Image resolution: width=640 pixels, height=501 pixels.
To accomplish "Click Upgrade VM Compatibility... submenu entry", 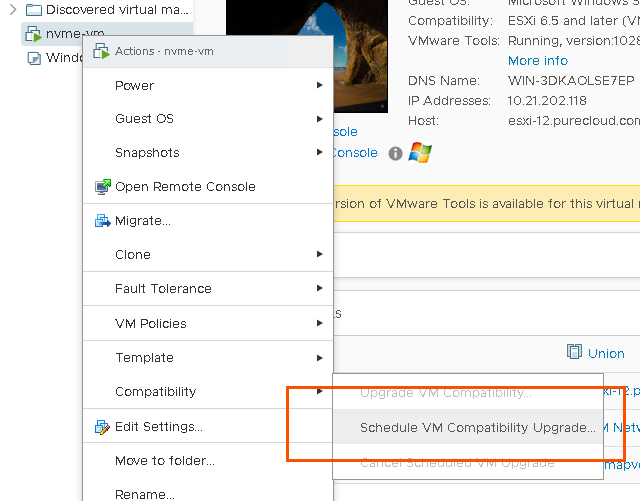I will tap(468, 393).
